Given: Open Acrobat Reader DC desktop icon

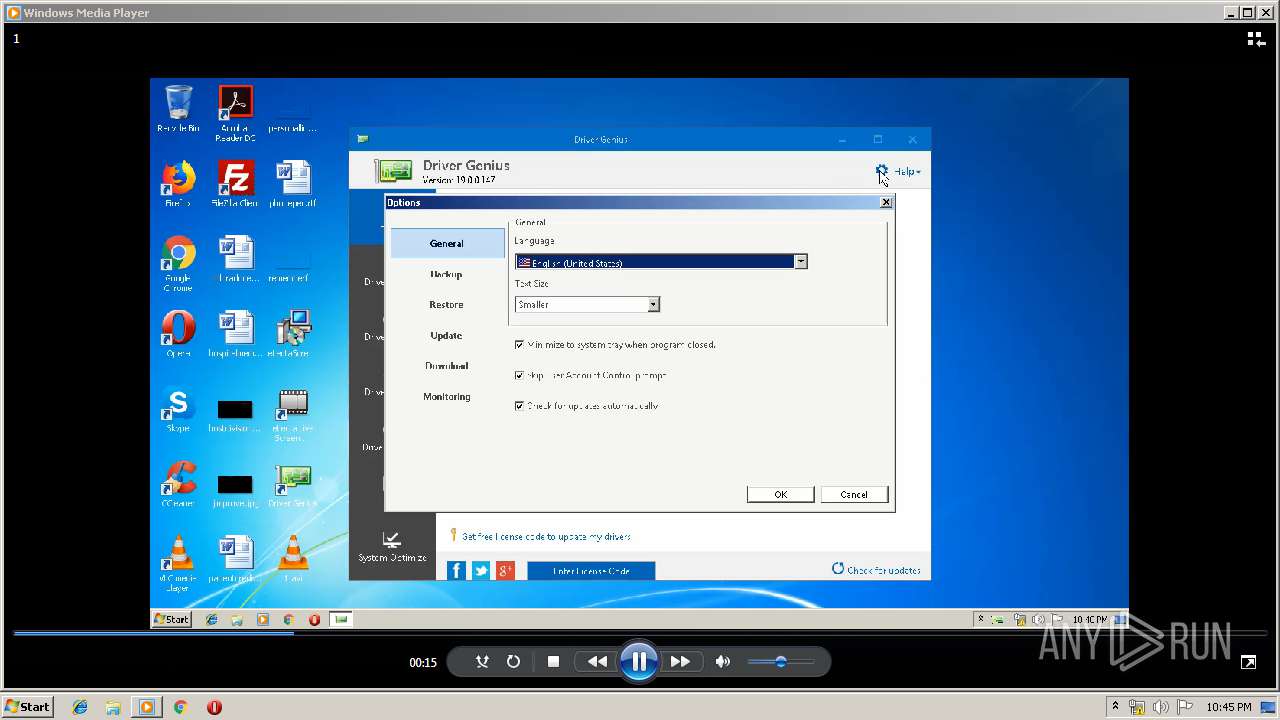Looking at the screenshot, I should point(235,113).
